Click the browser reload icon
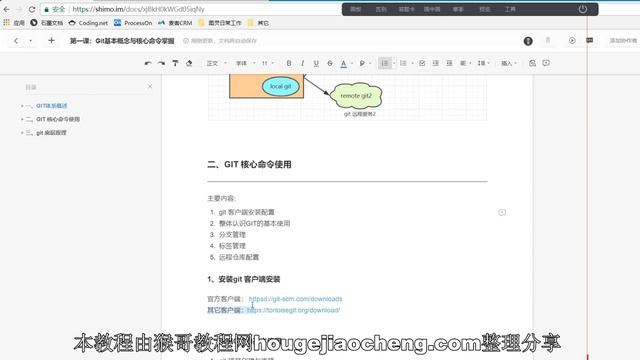The image size is (640, 360). pos(32,9)
